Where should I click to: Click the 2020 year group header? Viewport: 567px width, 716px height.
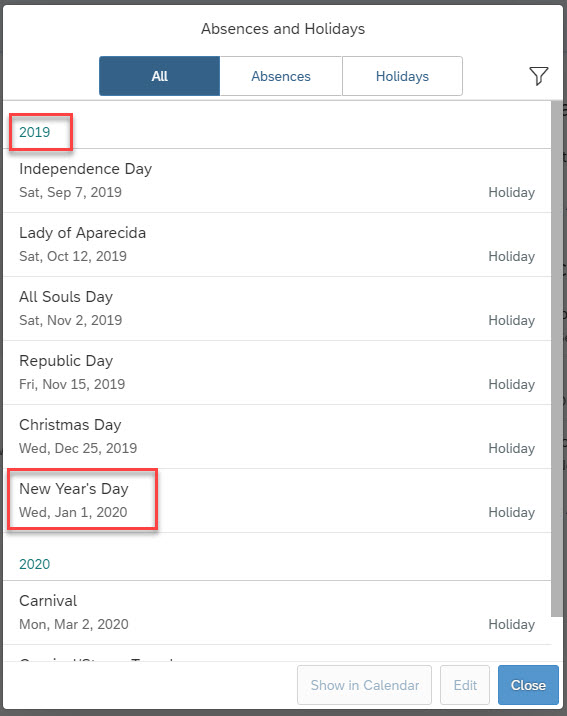click(35, 564)
